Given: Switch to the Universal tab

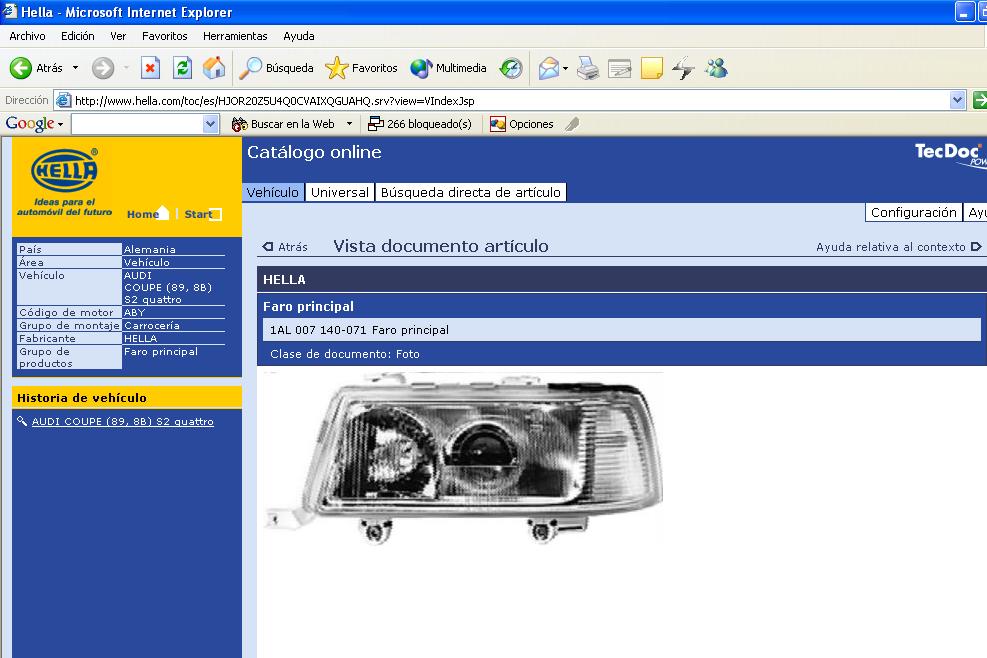Looking at the screenshot, I should (x=340, y=193).
